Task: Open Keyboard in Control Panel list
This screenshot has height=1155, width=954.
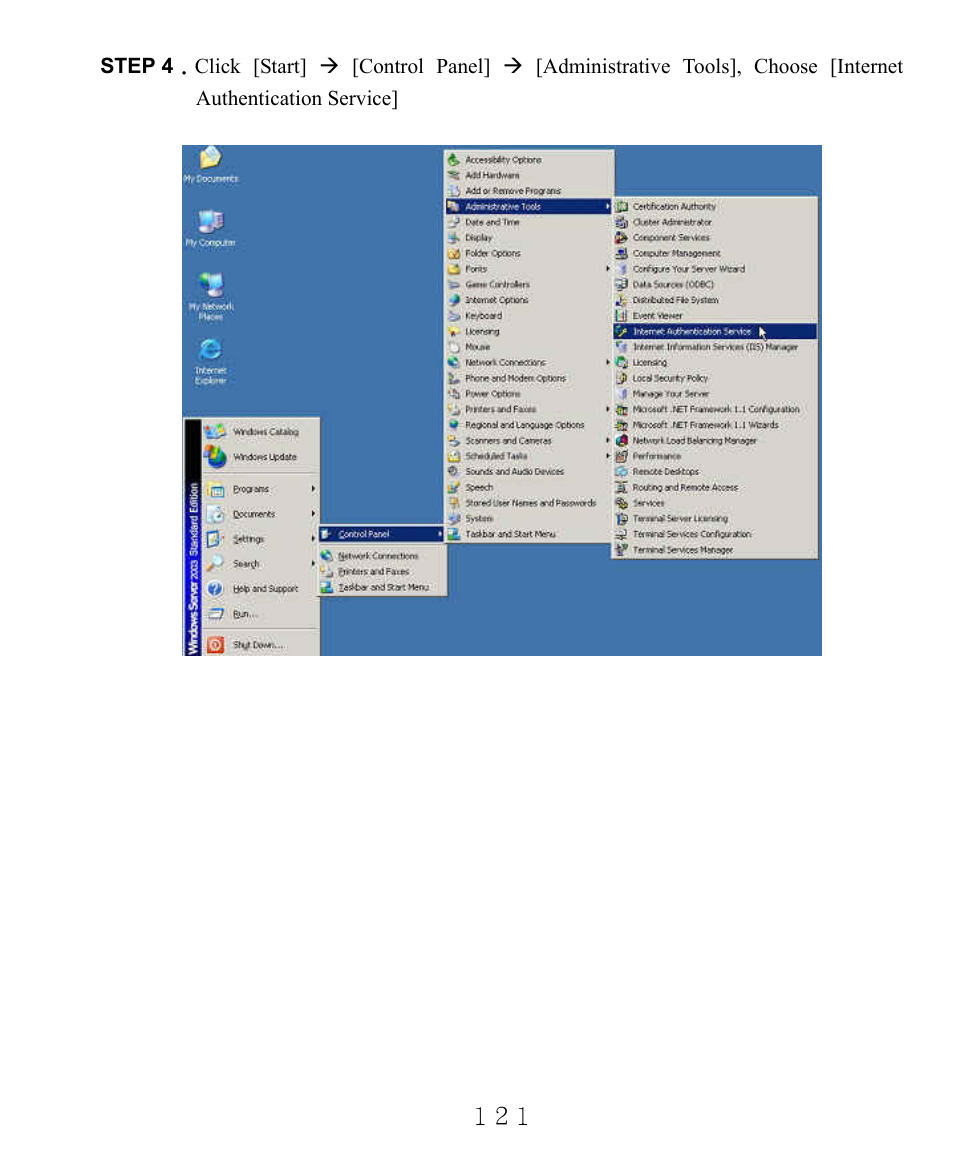Action: 530,315
